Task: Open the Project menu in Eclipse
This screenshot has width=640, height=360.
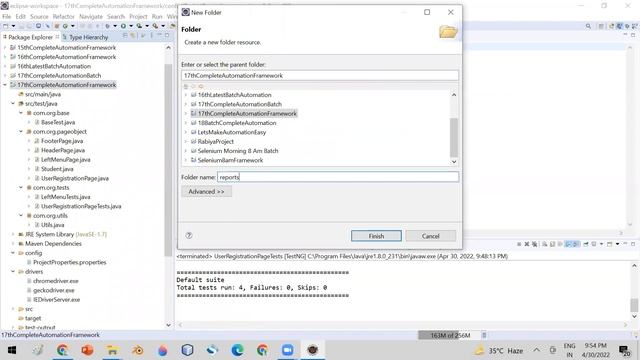Action: point(138,16)
